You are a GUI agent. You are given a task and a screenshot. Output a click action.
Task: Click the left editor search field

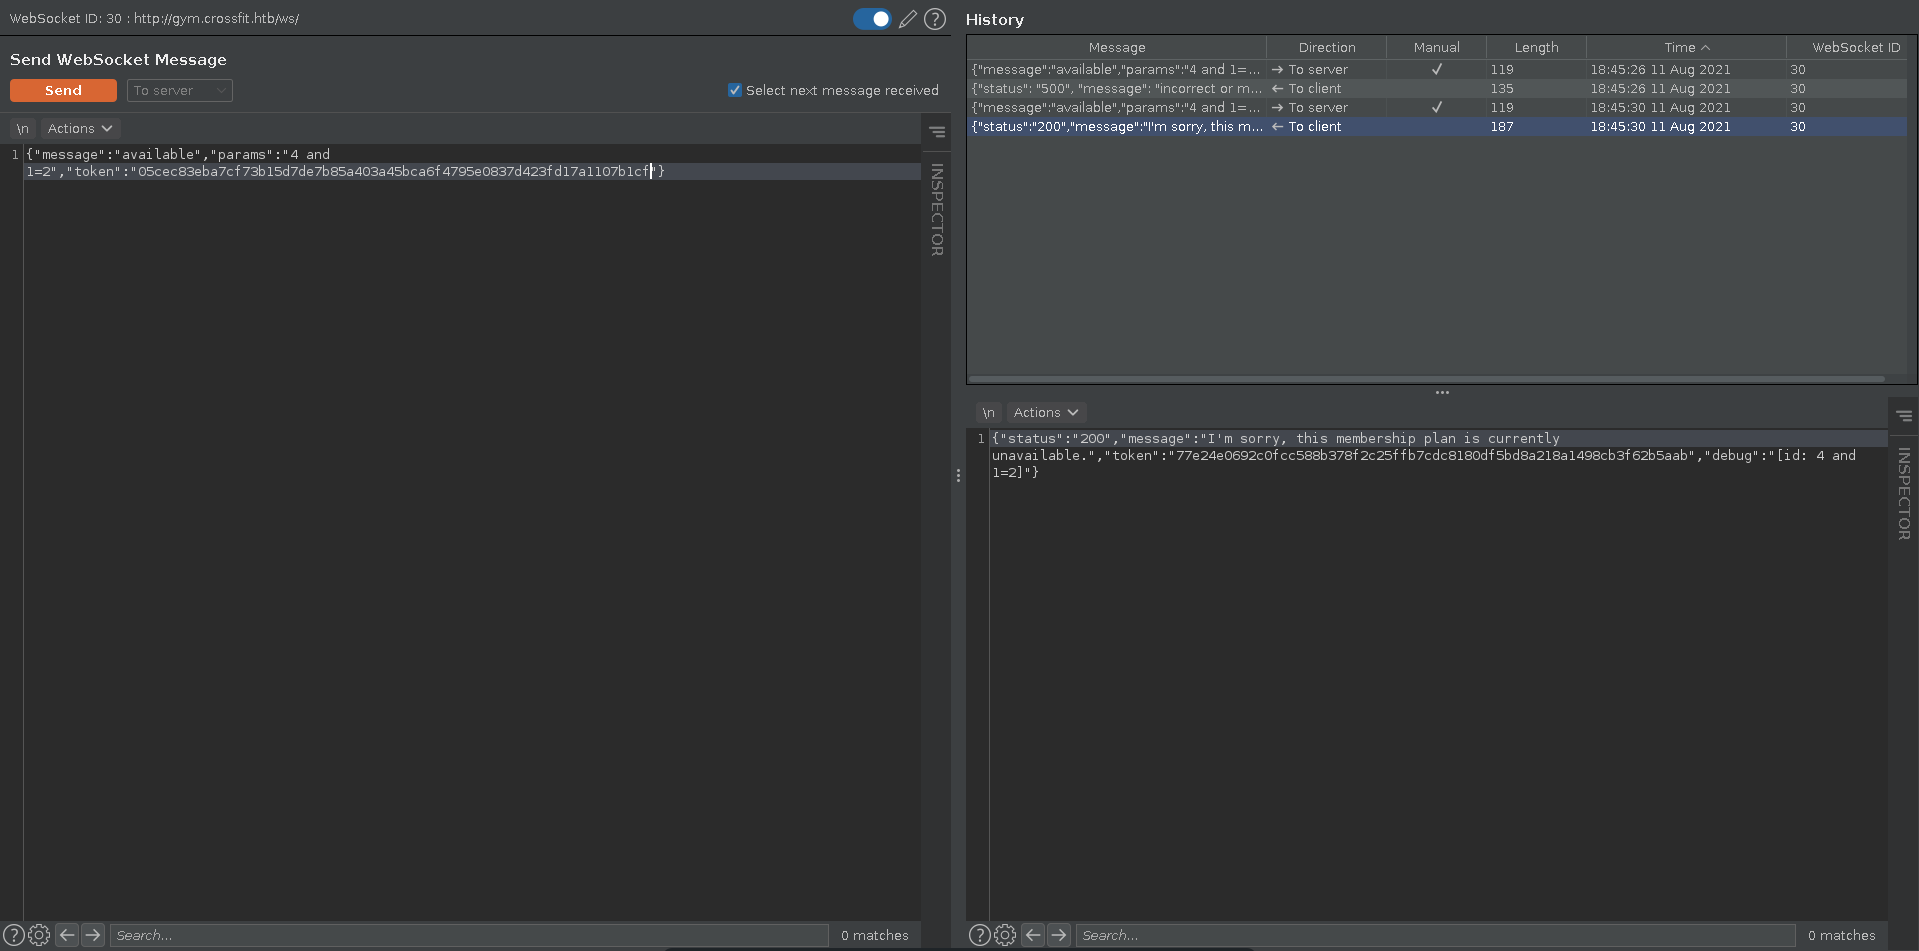468,935
